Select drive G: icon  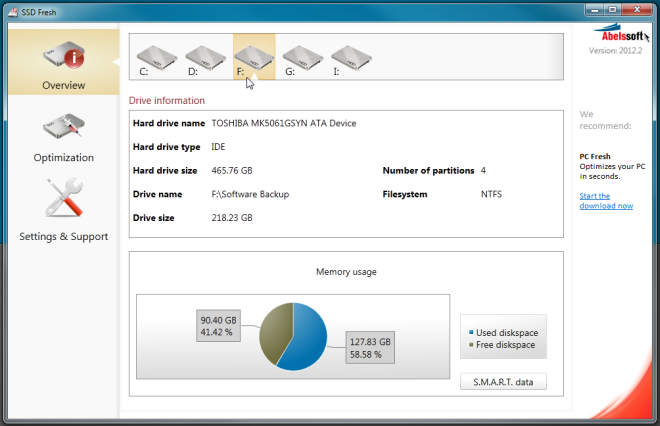(303, 57)
